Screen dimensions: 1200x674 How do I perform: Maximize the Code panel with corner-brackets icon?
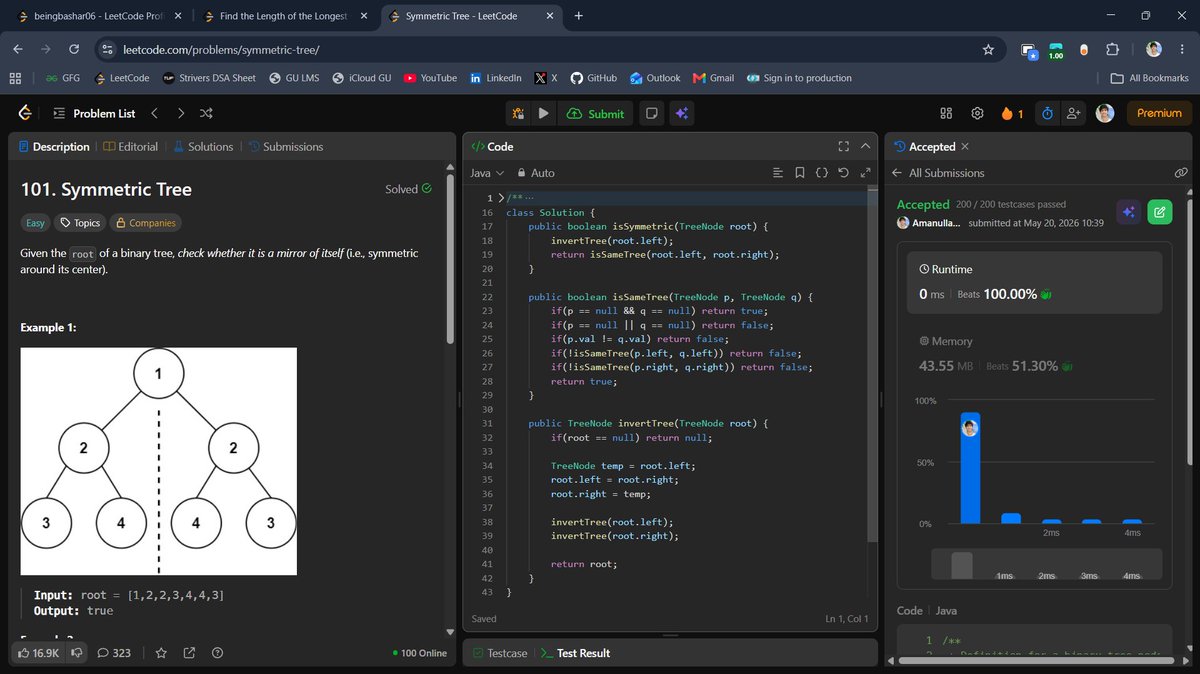pyautogui.click(x=843, y=146)
